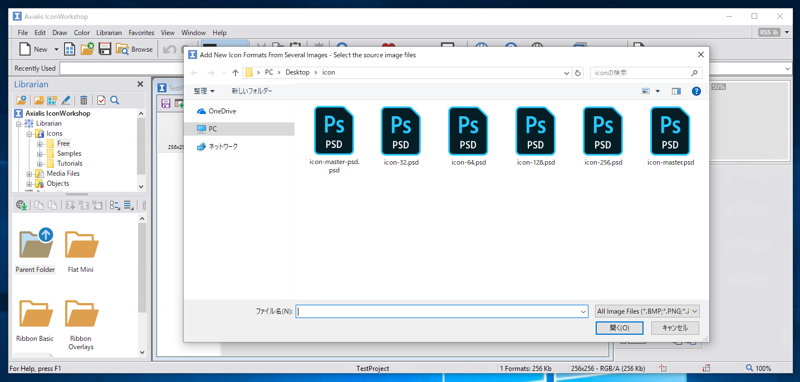Open the Favorites menu

click(x=141, y=33)
